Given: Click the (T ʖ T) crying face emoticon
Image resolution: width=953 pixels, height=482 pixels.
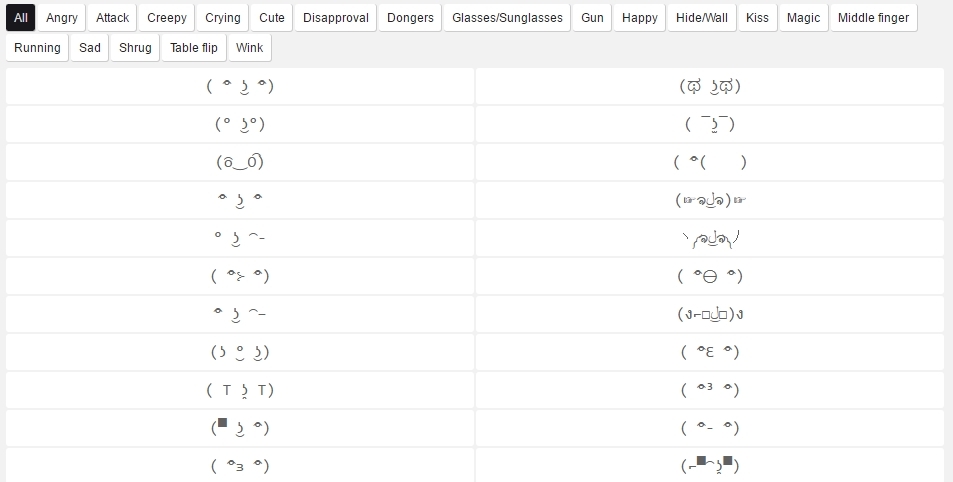Looking at the screenshot, I should click(x=240, y=390).
